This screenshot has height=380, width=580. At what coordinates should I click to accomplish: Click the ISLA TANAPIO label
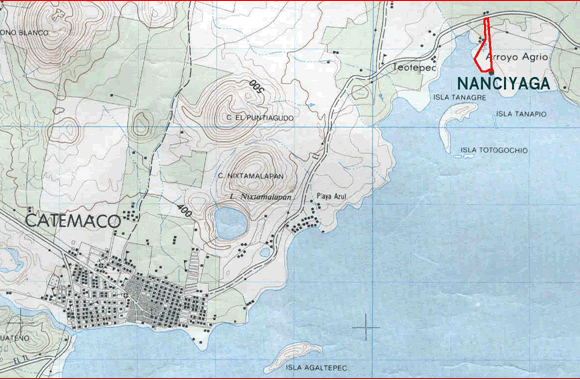click(x=521, y=114)
